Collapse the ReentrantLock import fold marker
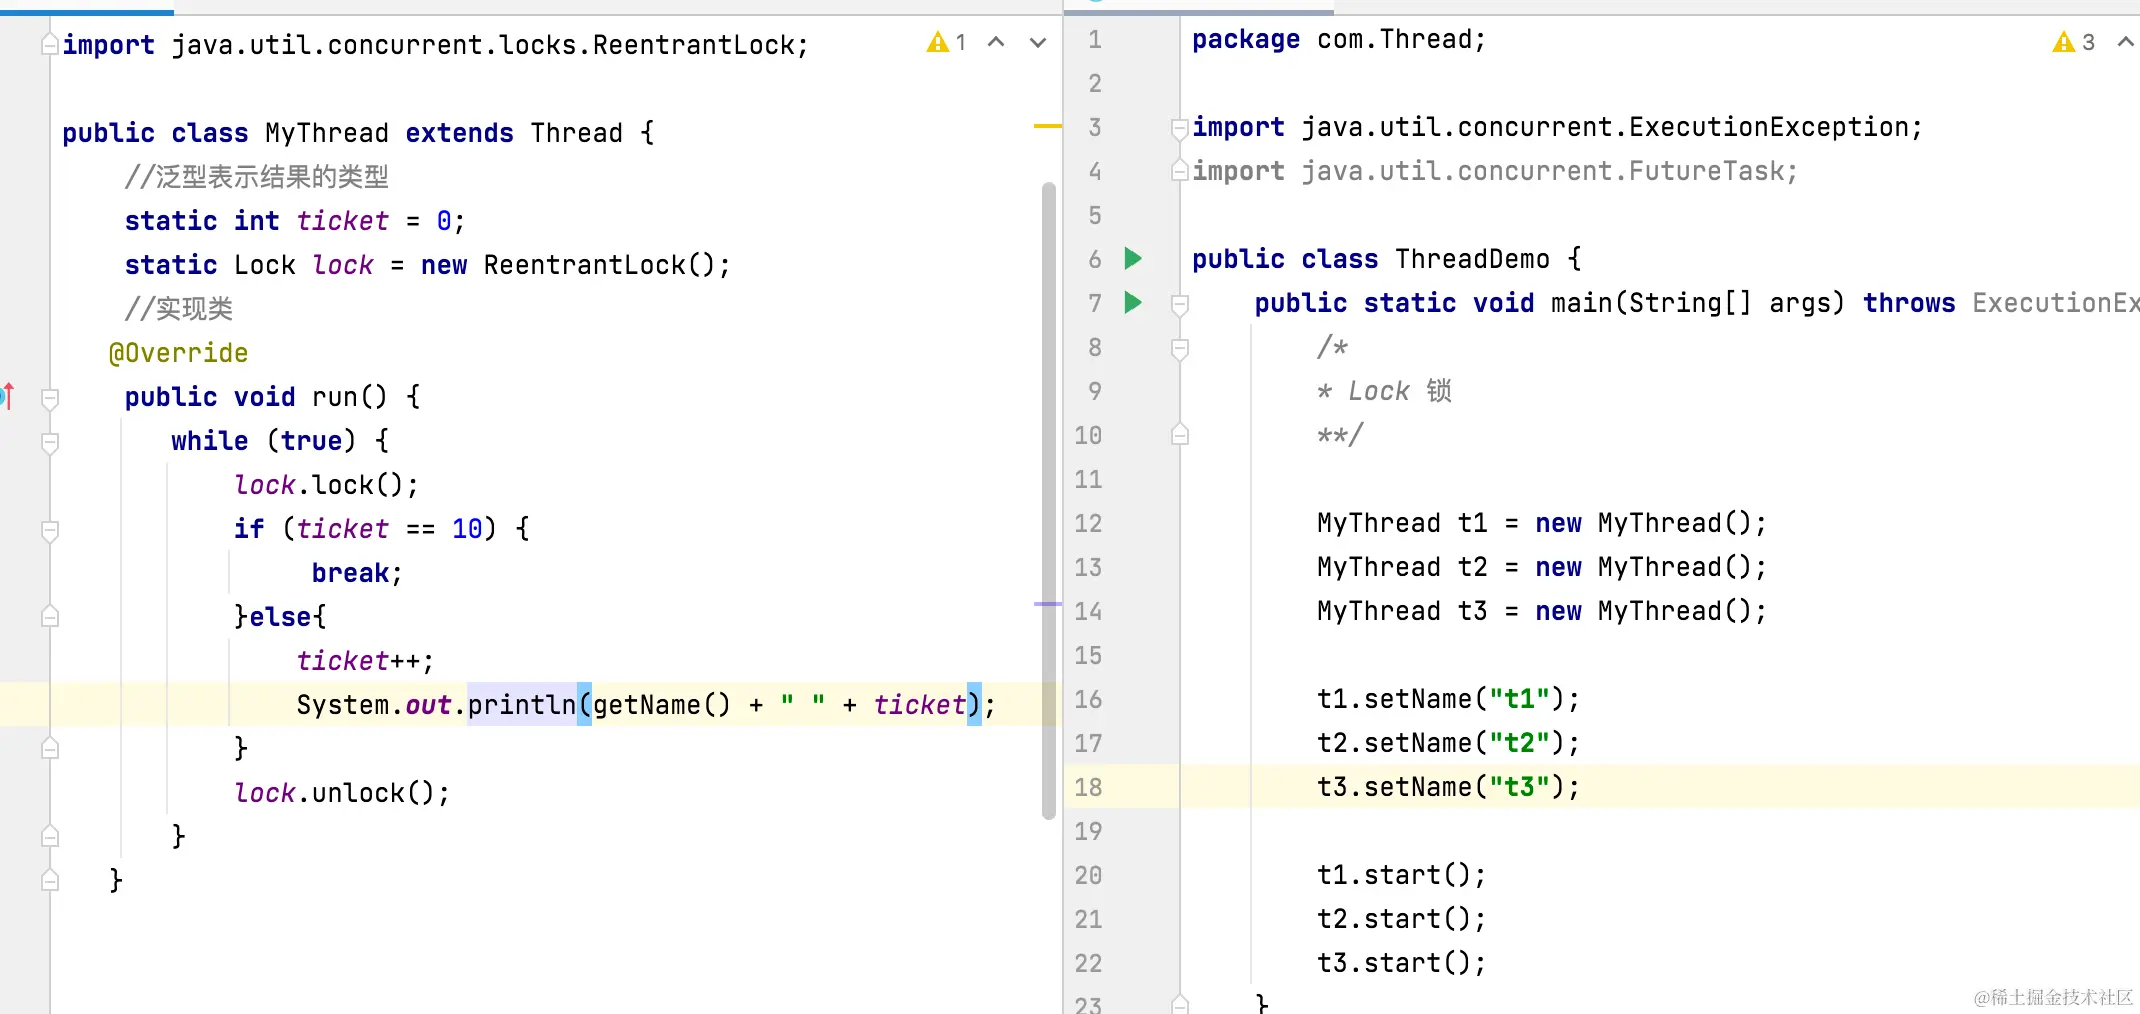Screen dimensions: 2140x1014 point(49,45)
